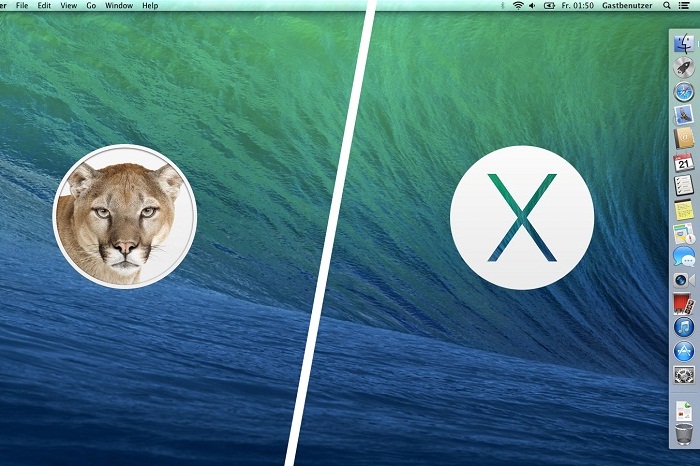700x466 pixels.
Task: Open volume control in menu bar
Action: coord(532,5)
